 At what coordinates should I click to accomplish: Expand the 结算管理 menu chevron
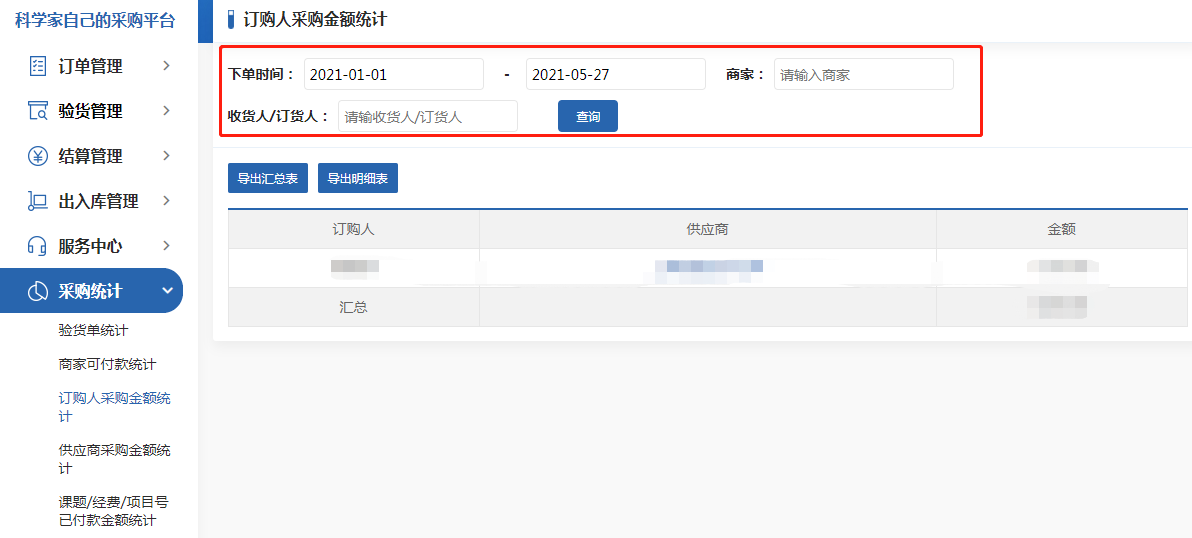pos(166,156)
